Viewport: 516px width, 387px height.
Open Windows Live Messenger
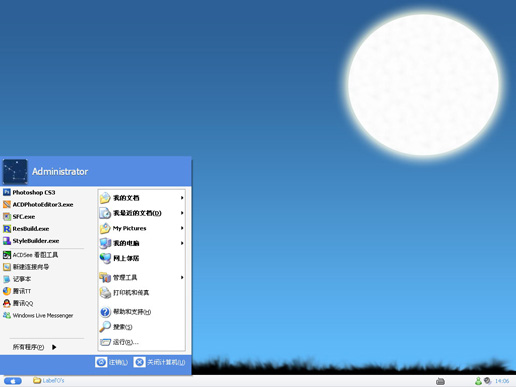click(x=38, y=315)
